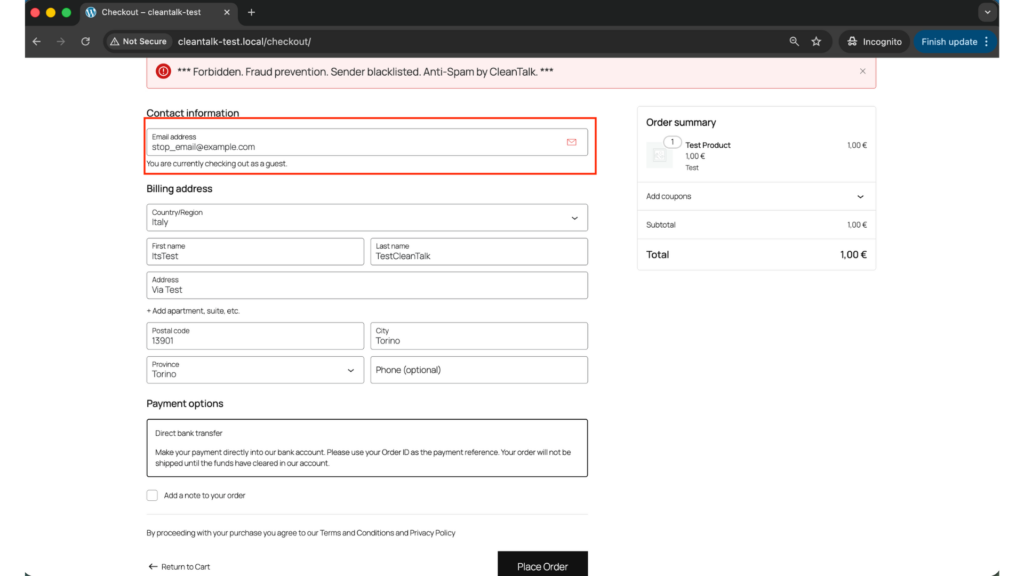Click the bookmark star in the address bar
This screenshot has height=576, width=1024.
click(816, 41)
